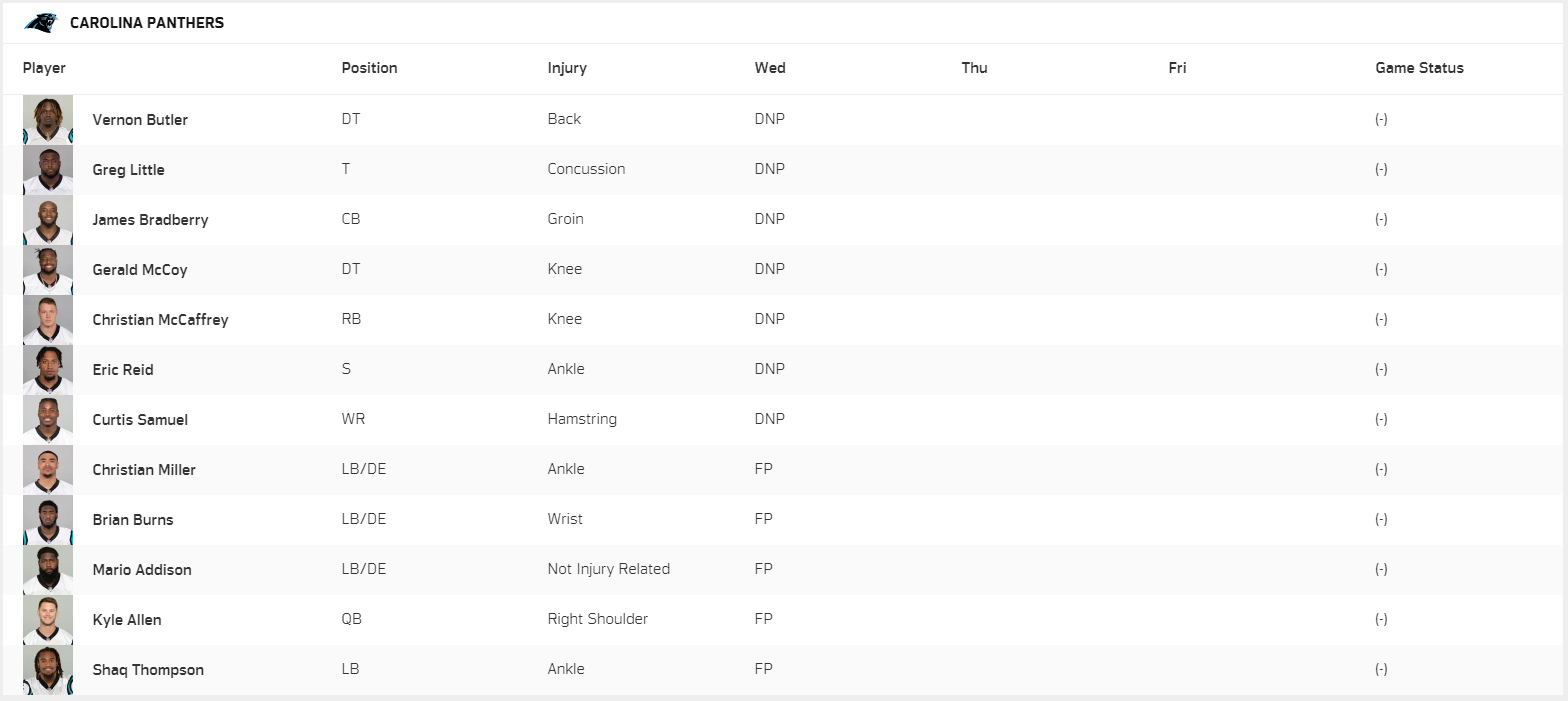Click the Brian Burns name link
Screen dimensions: 1568x701
click(x=133, y=520)
